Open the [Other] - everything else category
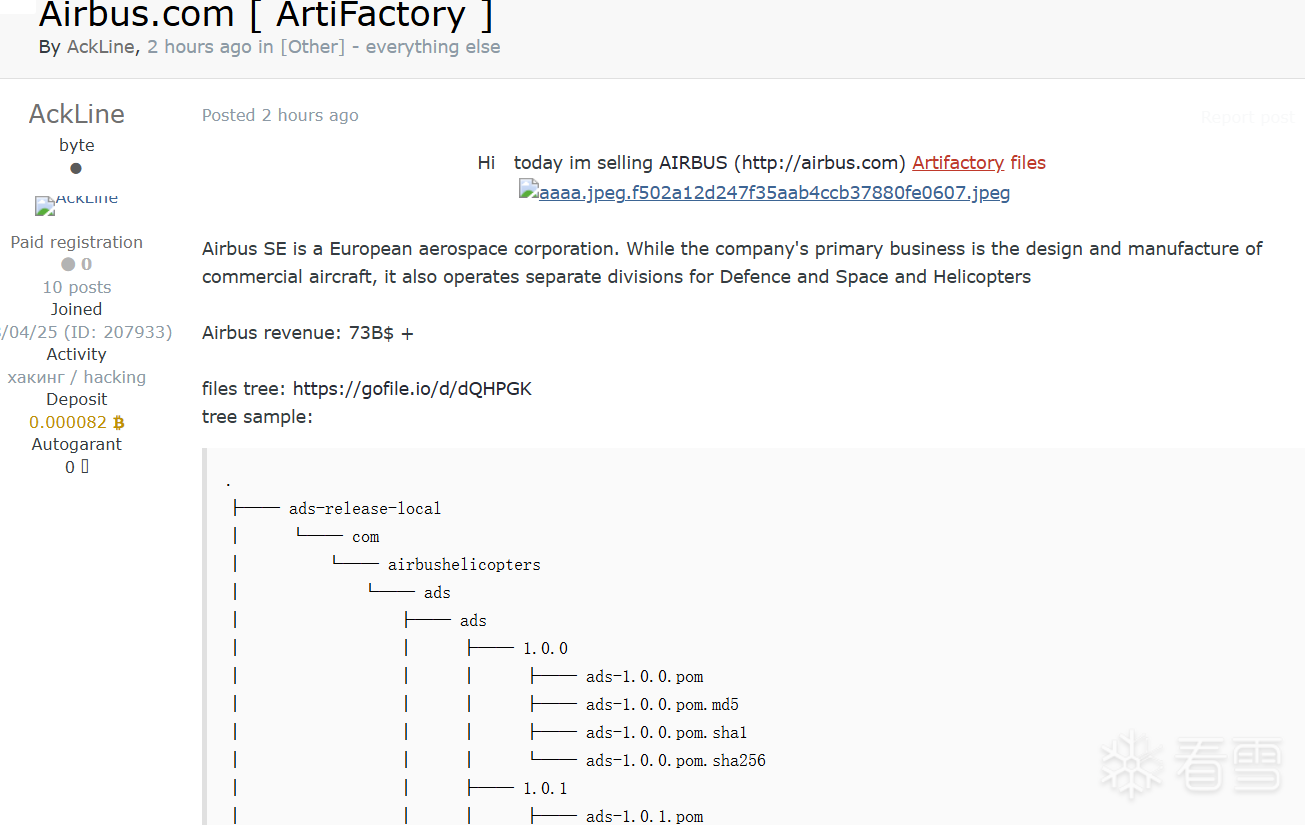This screenshot has width=1305, height=825. point(390,47)
